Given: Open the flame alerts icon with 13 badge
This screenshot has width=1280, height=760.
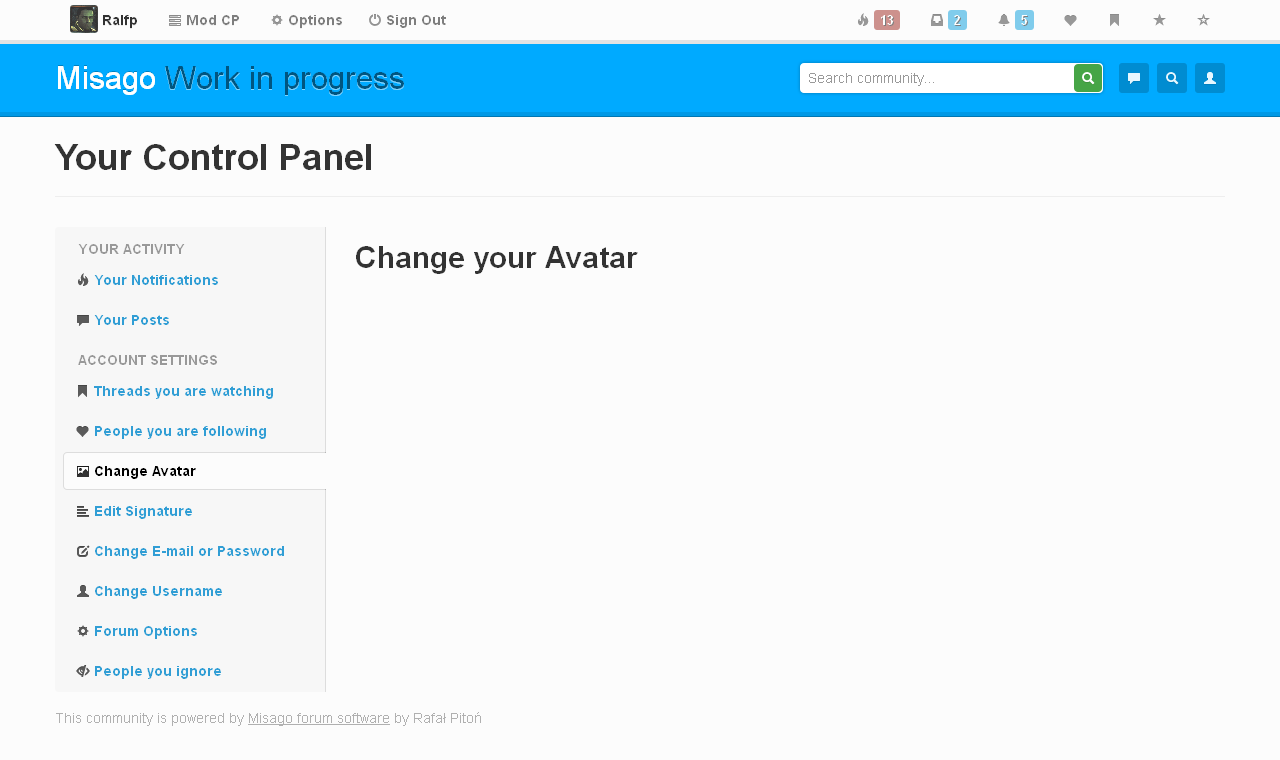Looking at the screenshot, I should coord(877,20).
